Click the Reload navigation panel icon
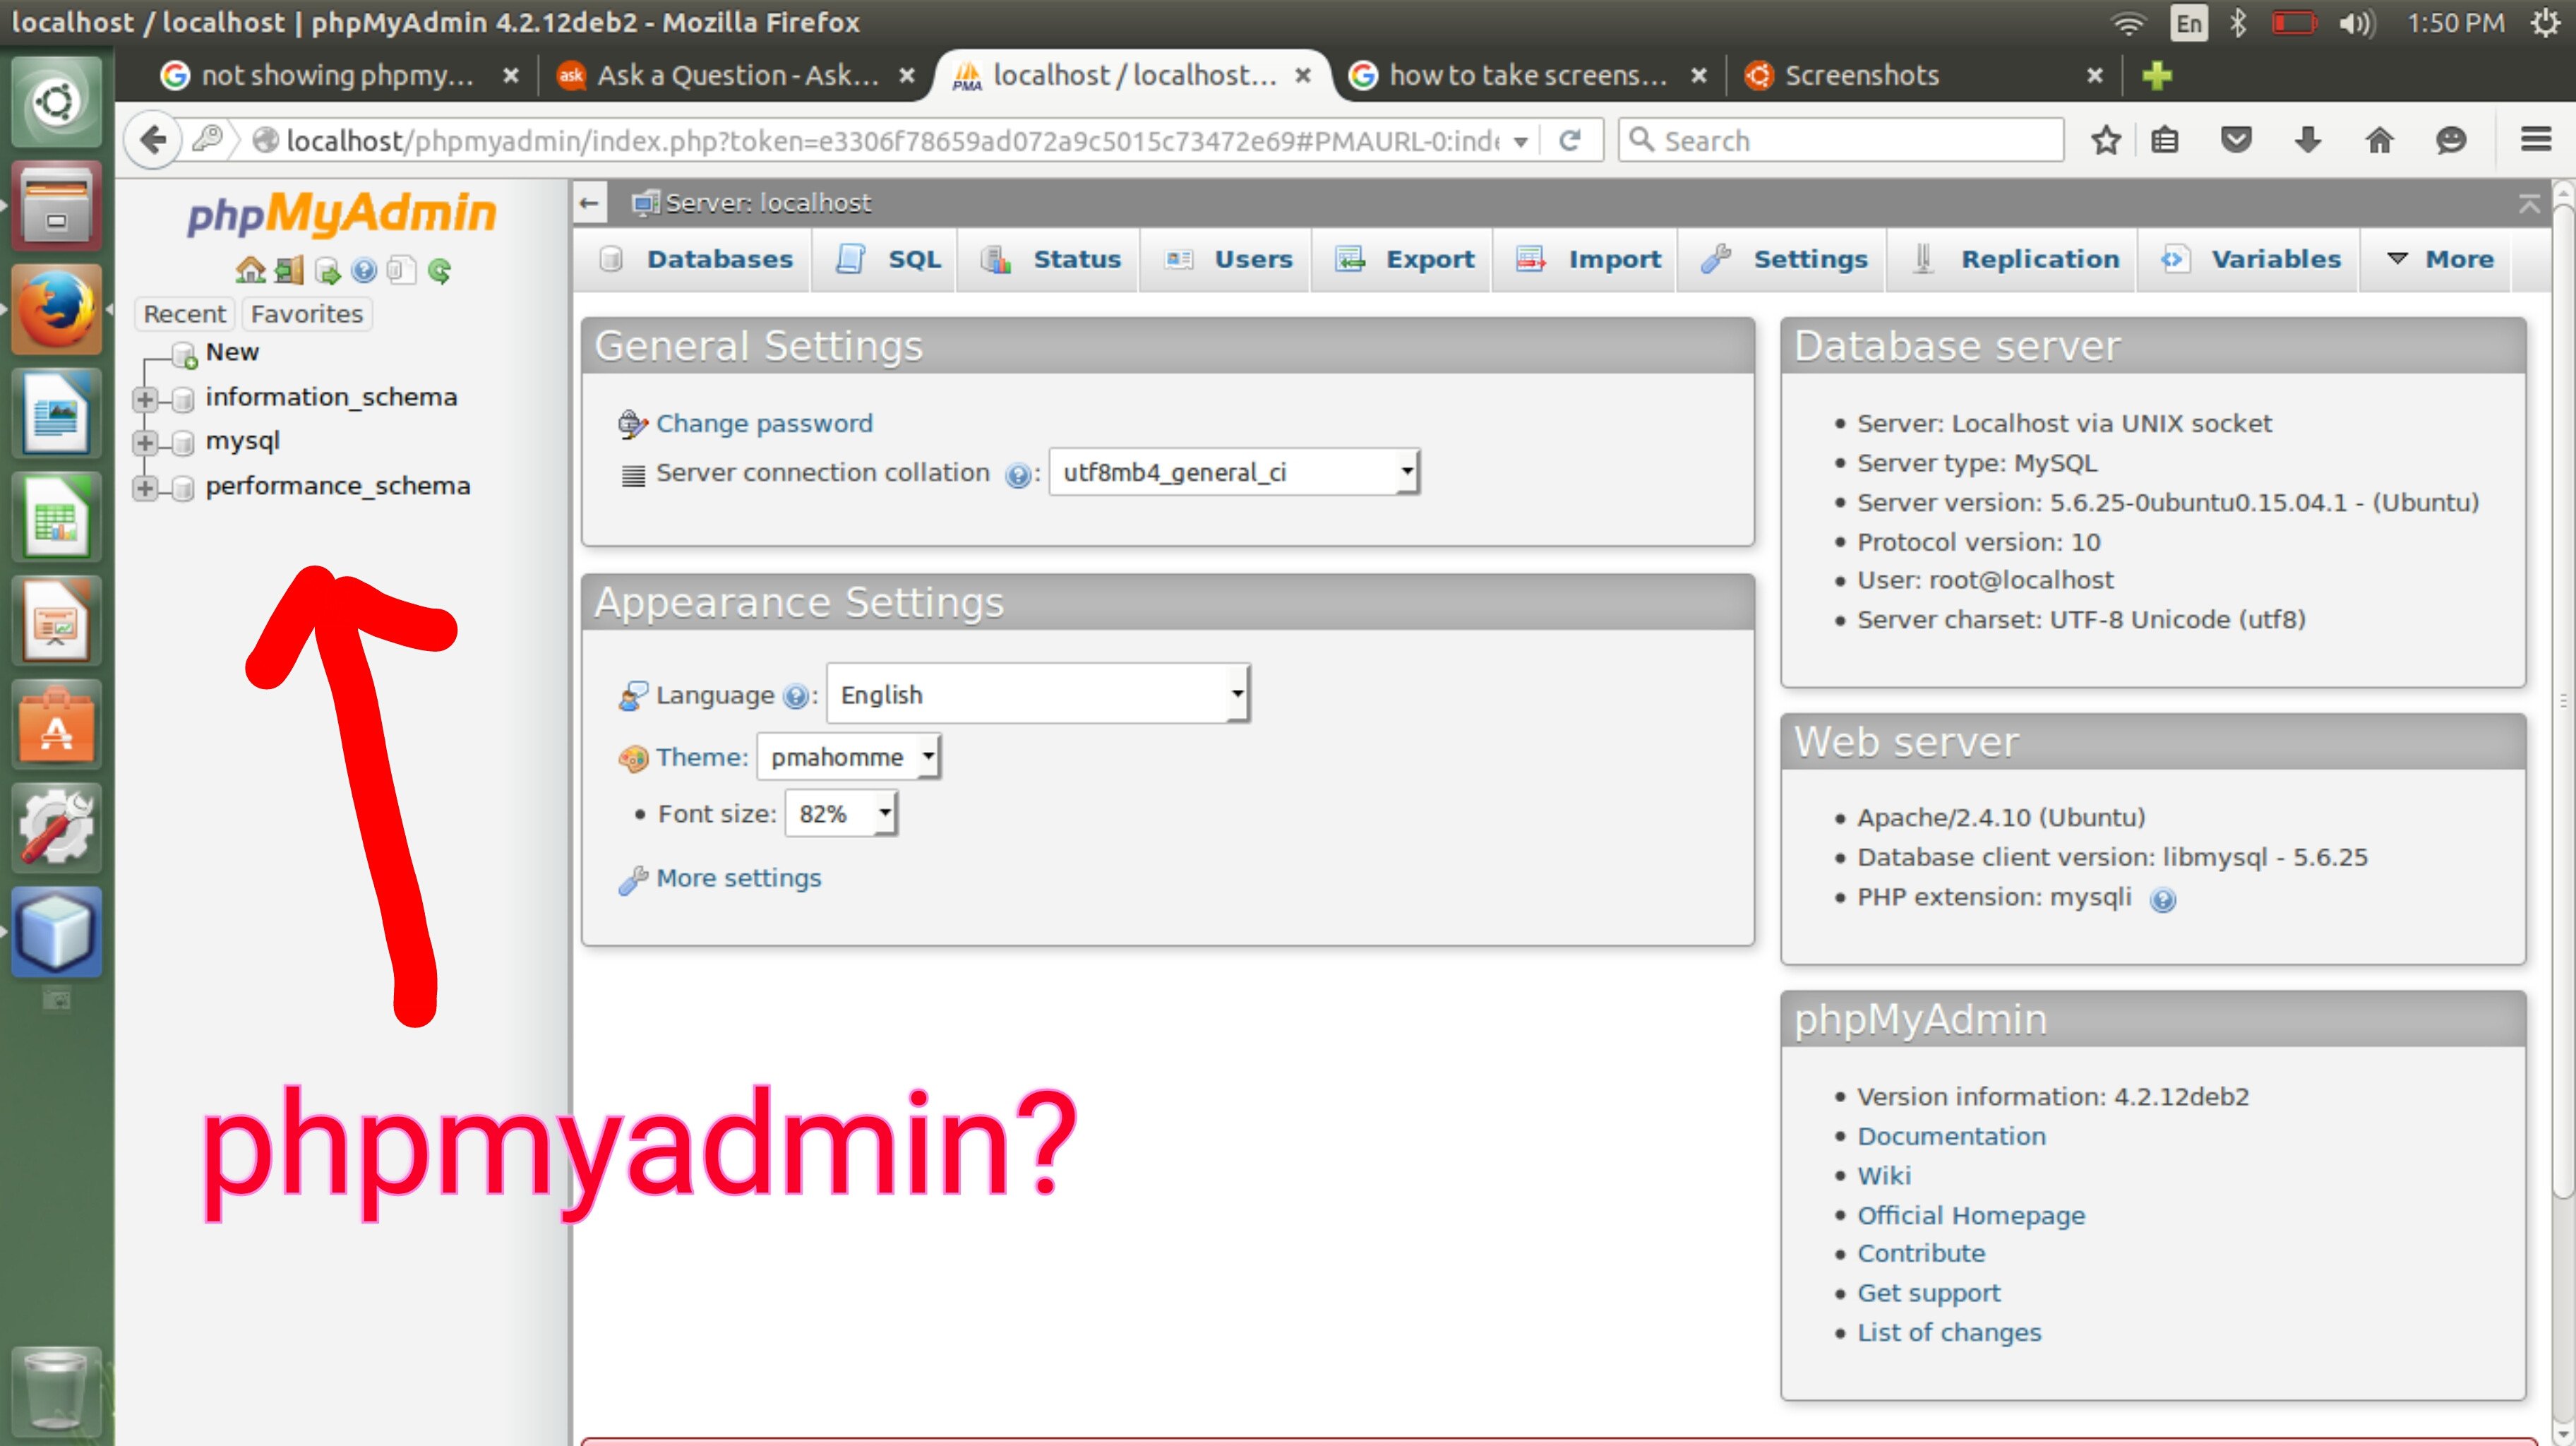The height and width of the screenshot is (1446, 2576). click(x=439, y=270)
